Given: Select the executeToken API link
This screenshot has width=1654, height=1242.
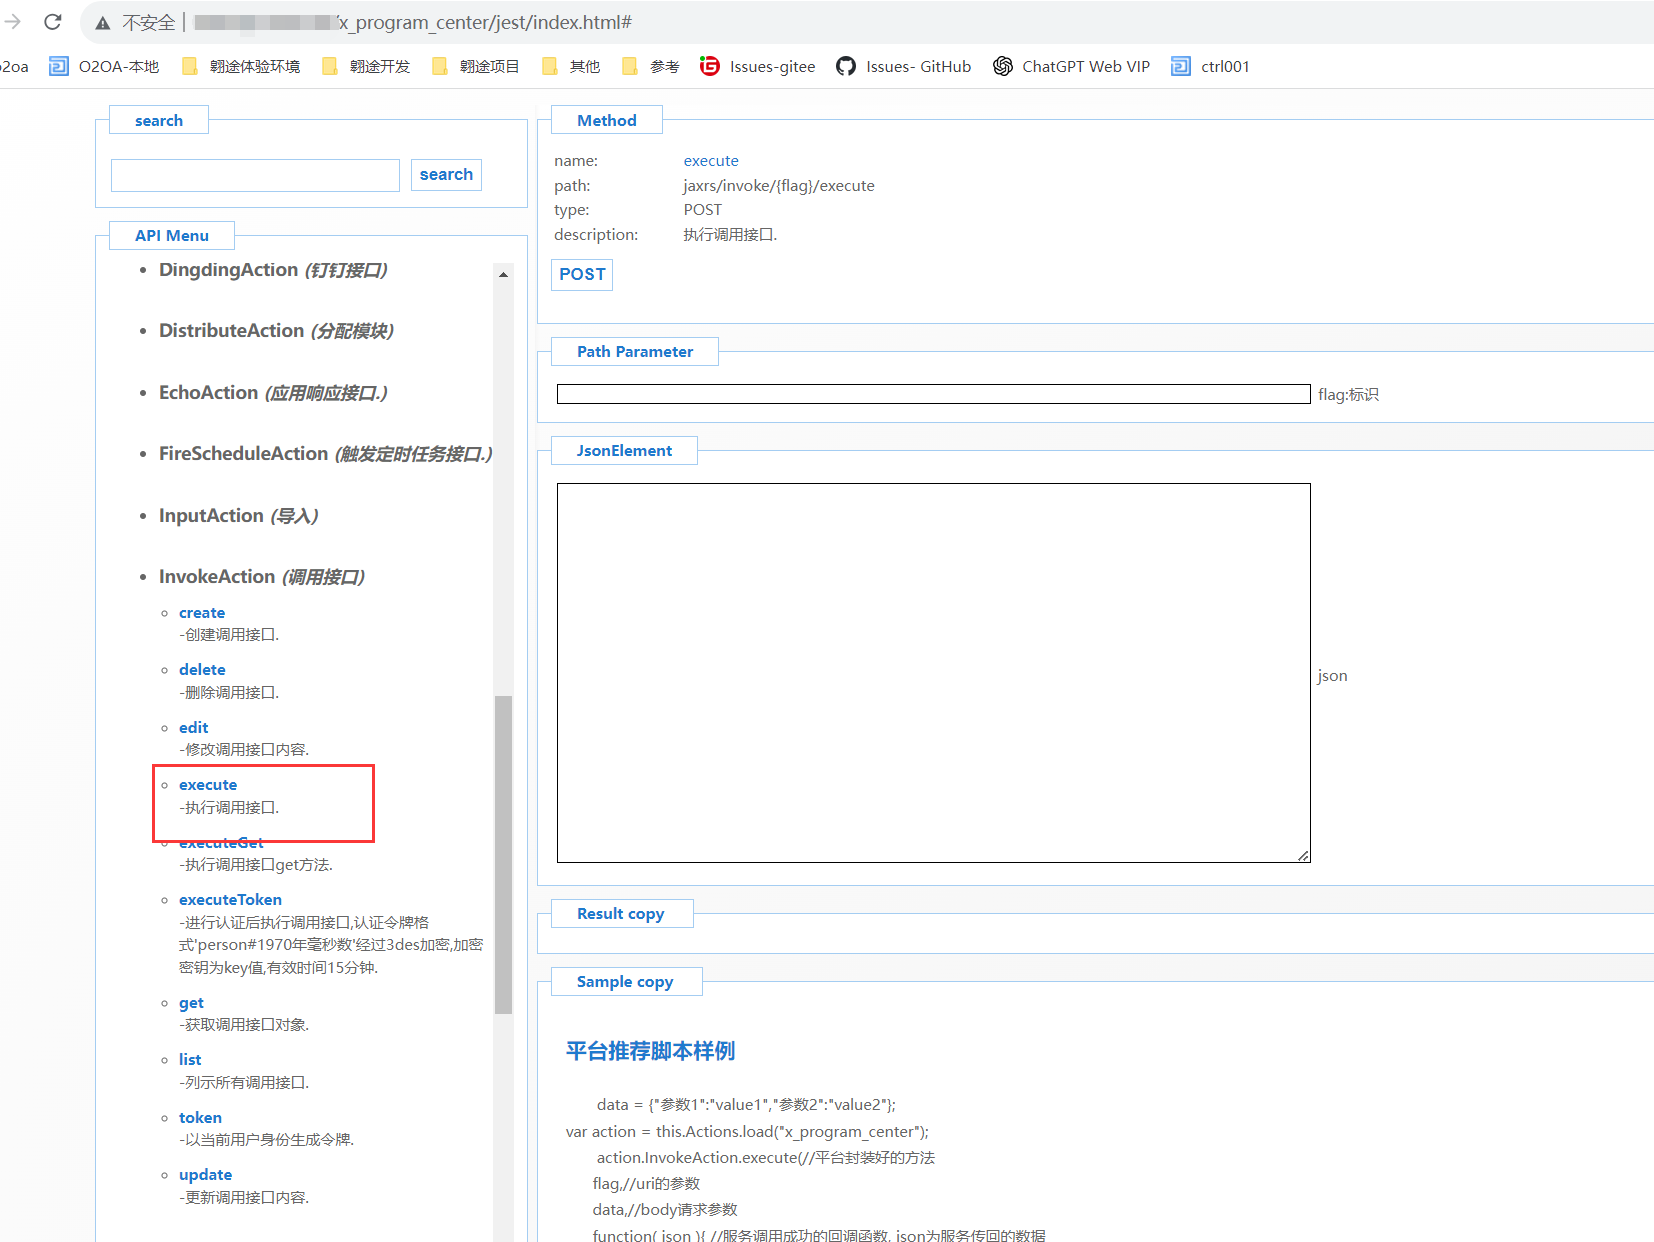Looking at the screenshot, I should pyautogui.click(x=230, y=900).
